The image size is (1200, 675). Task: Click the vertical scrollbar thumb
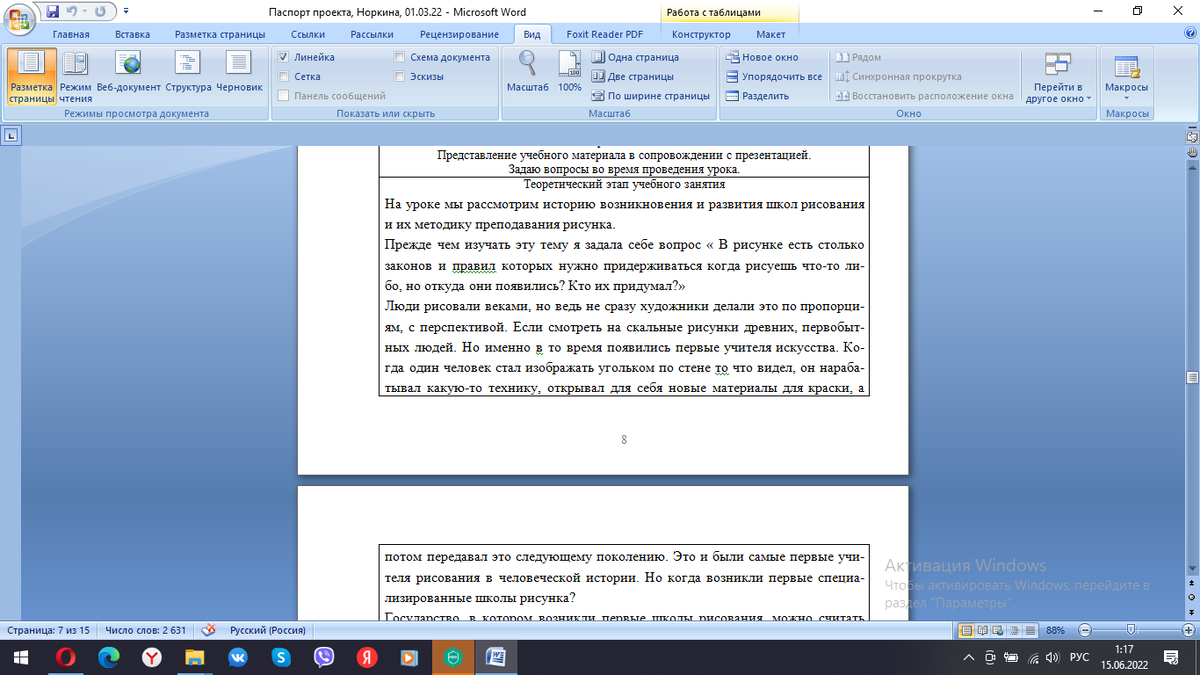pyautogui.click(x=1191, y=376)
